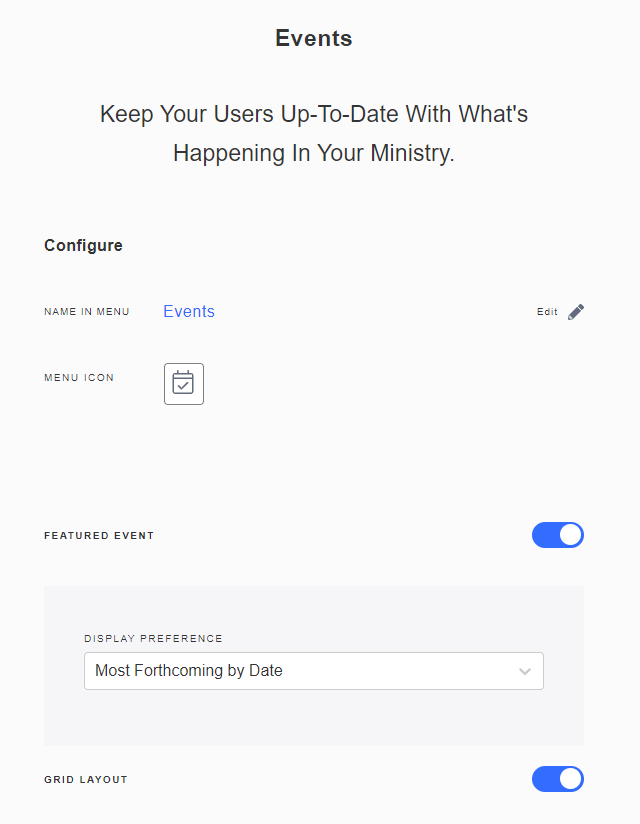Click the Display Preference field showing Most Forthcoming by Date
Viewport: 640px width, 824px height.
point(313,671)
